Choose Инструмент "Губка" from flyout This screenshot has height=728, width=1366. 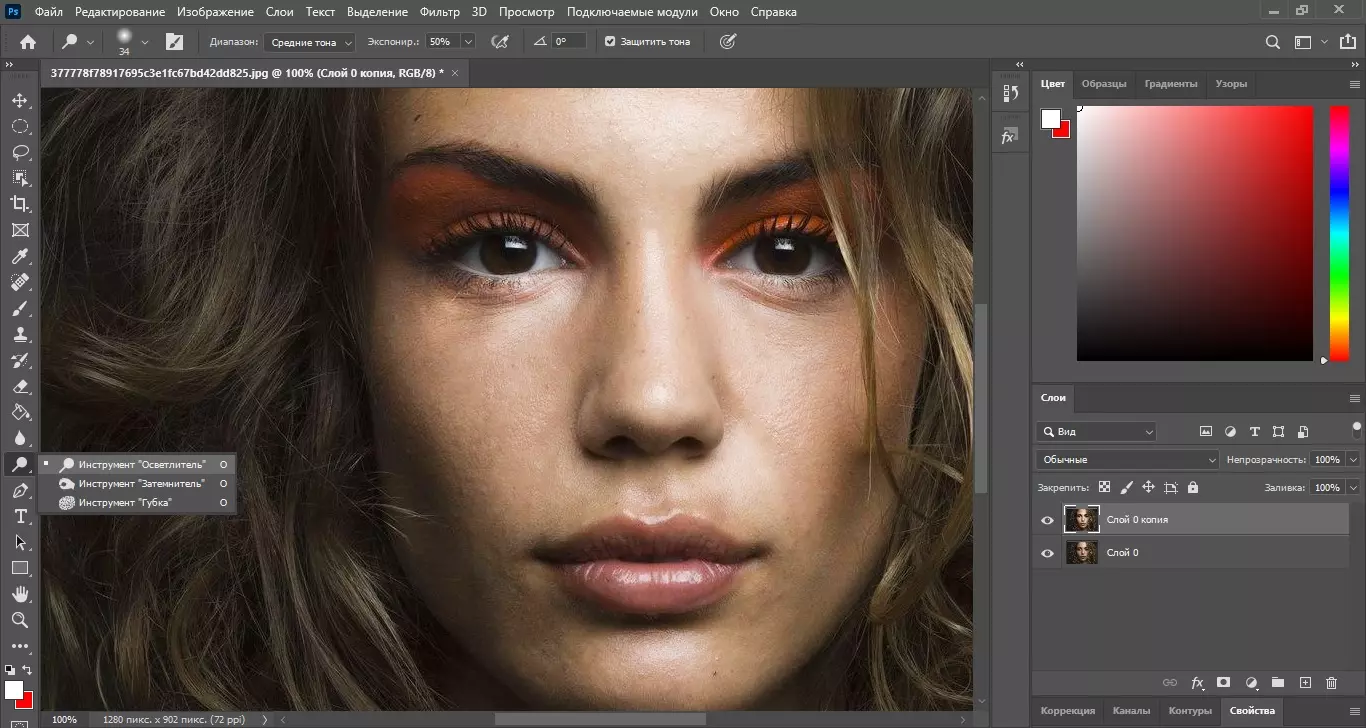pos(125,502)
